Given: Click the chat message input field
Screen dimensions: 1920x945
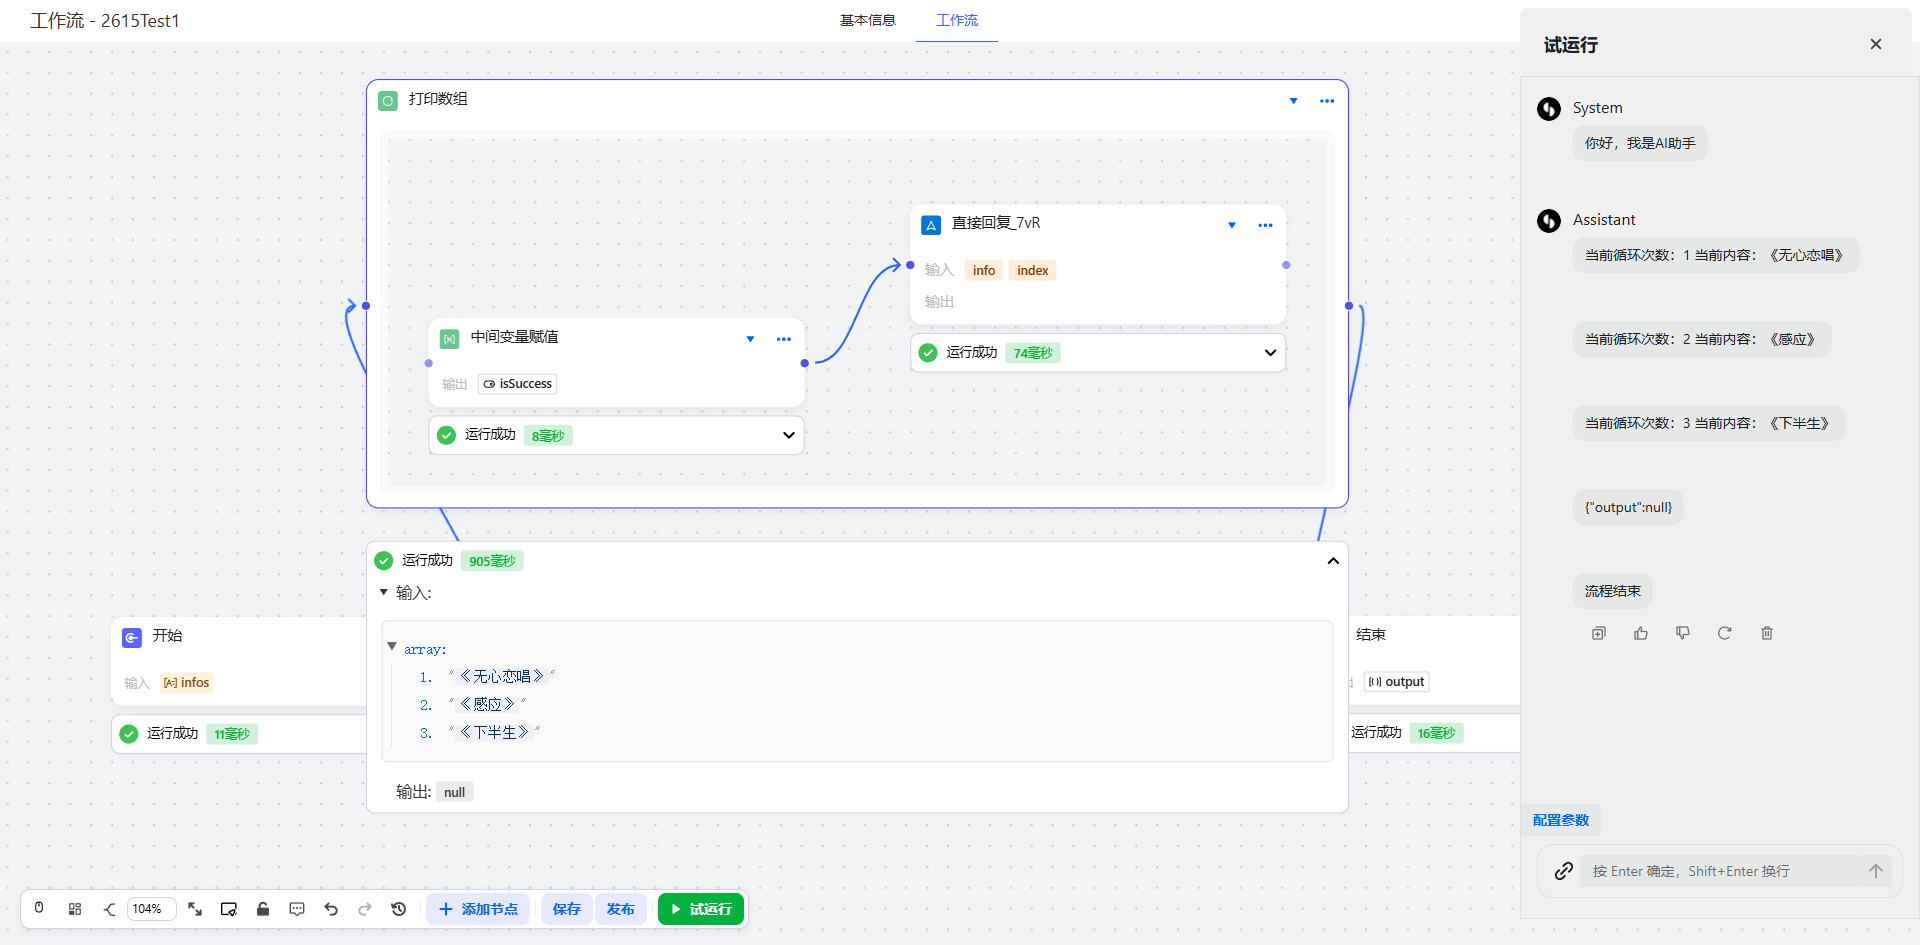Looking at the screenshot, I should (1720, 871).
